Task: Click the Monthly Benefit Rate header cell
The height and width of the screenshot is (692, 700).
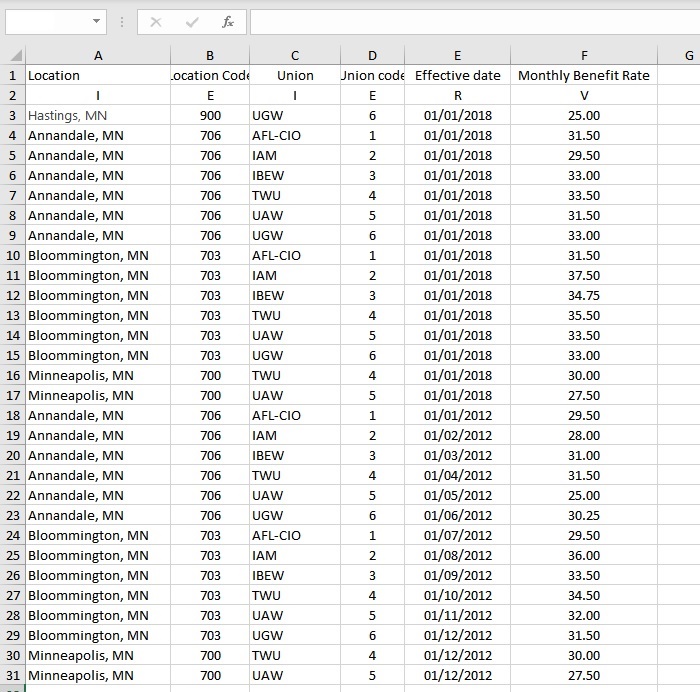Action: (583, 76)
